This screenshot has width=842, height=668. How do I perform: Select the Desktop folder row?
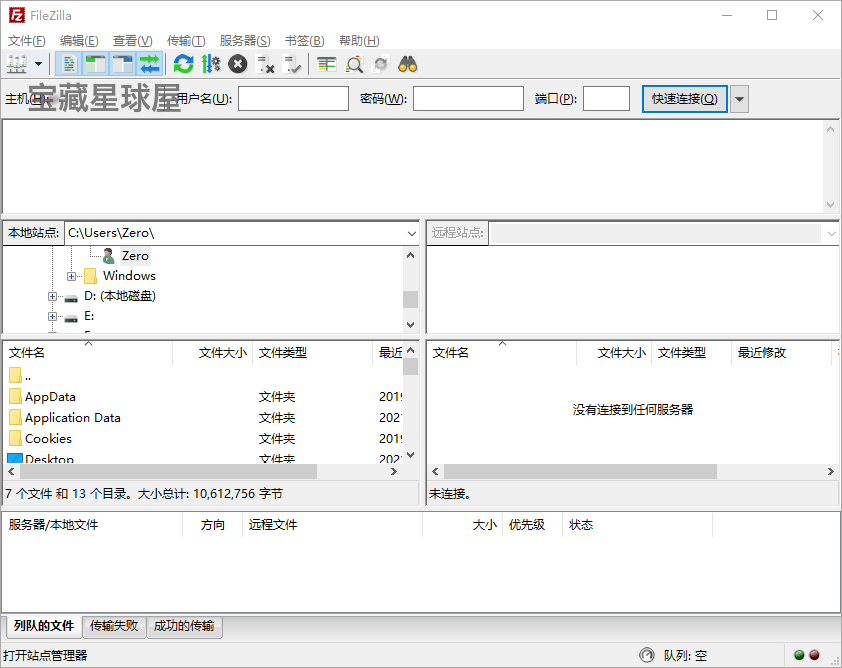tap(203, 458)
